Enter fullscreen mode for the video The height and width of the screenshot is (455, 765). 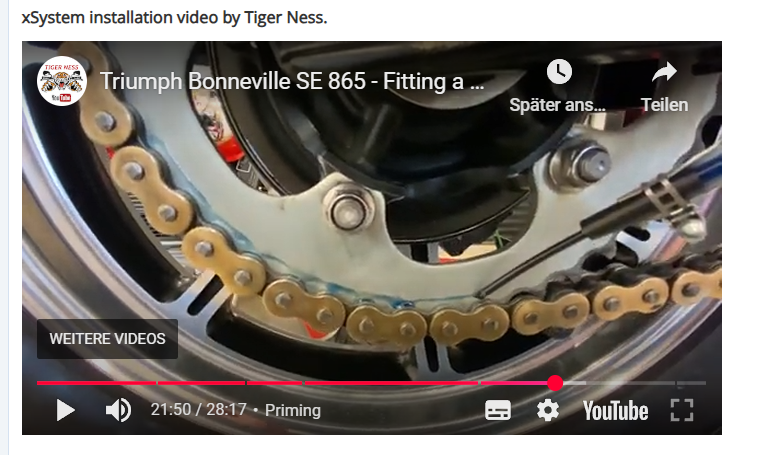(x=682, y=410)
